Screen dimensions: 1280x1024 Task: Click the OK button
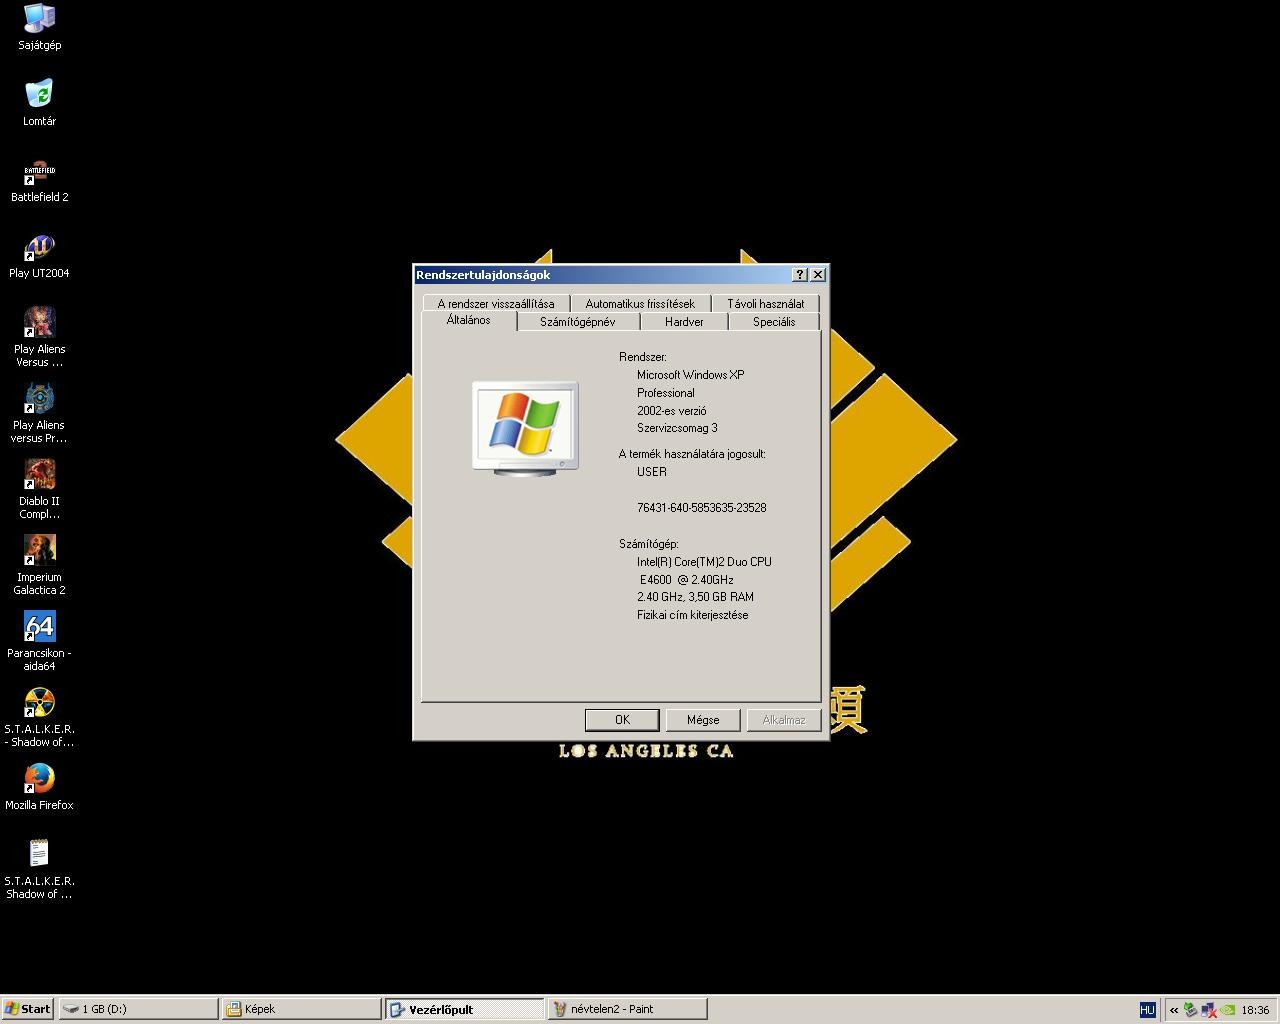tap(622, 720)
